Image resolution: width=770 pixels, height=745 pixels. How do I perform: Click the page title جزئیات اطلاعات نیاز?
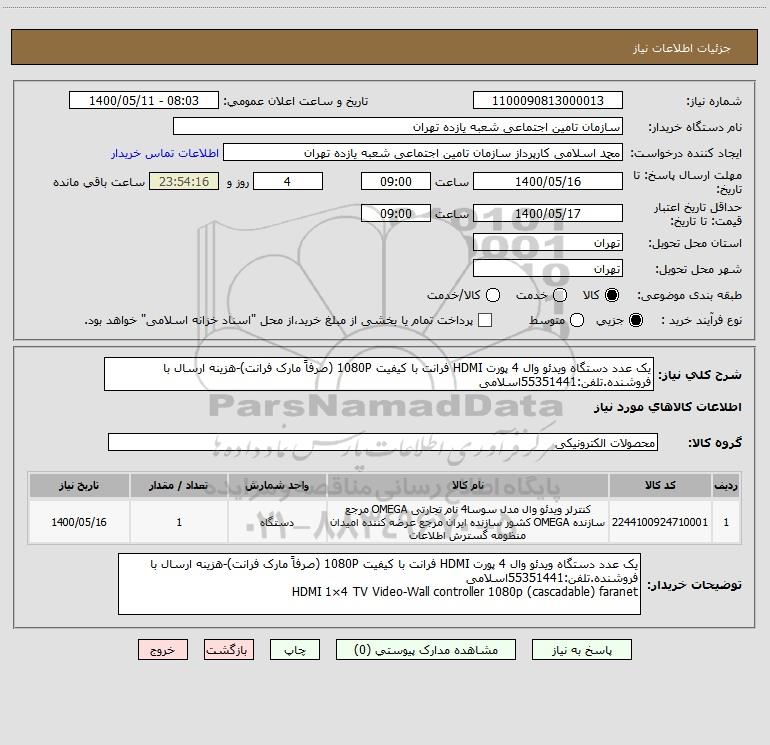[x=681, y=48]
